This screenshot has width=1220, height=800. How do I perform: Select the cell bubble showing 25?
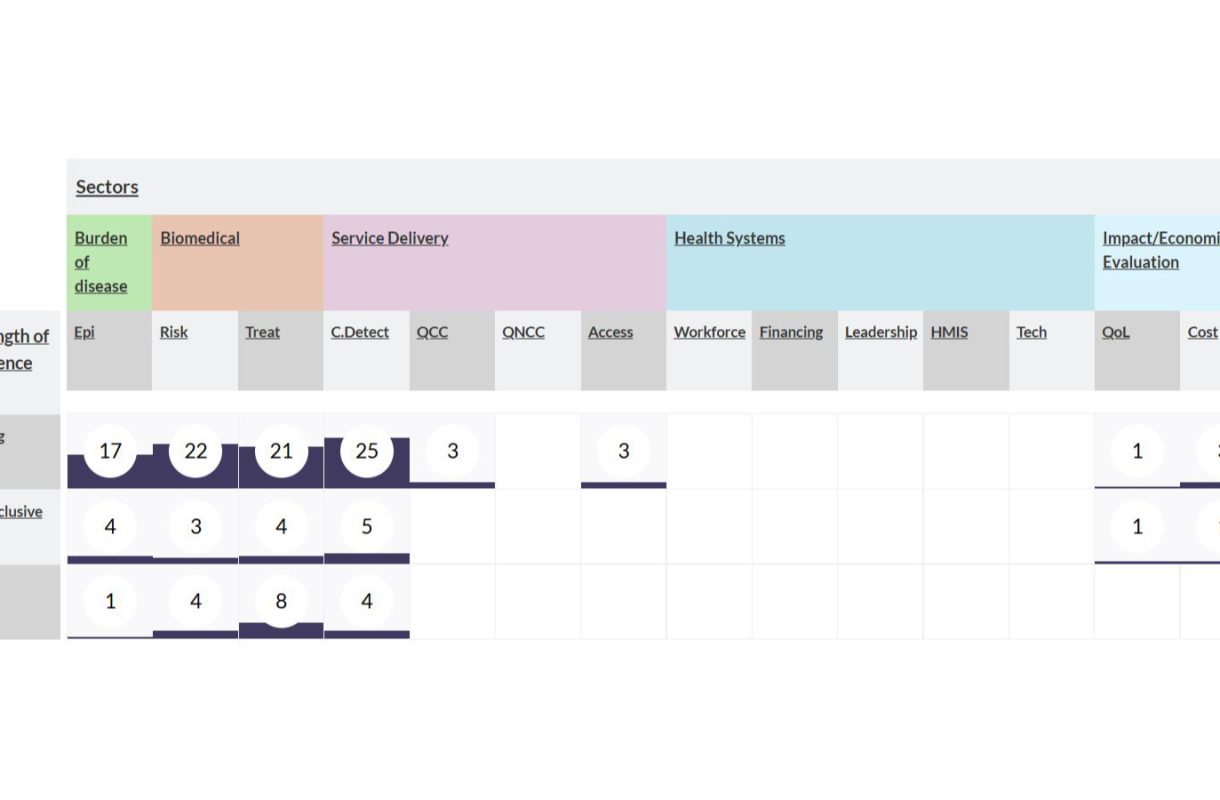367,451
